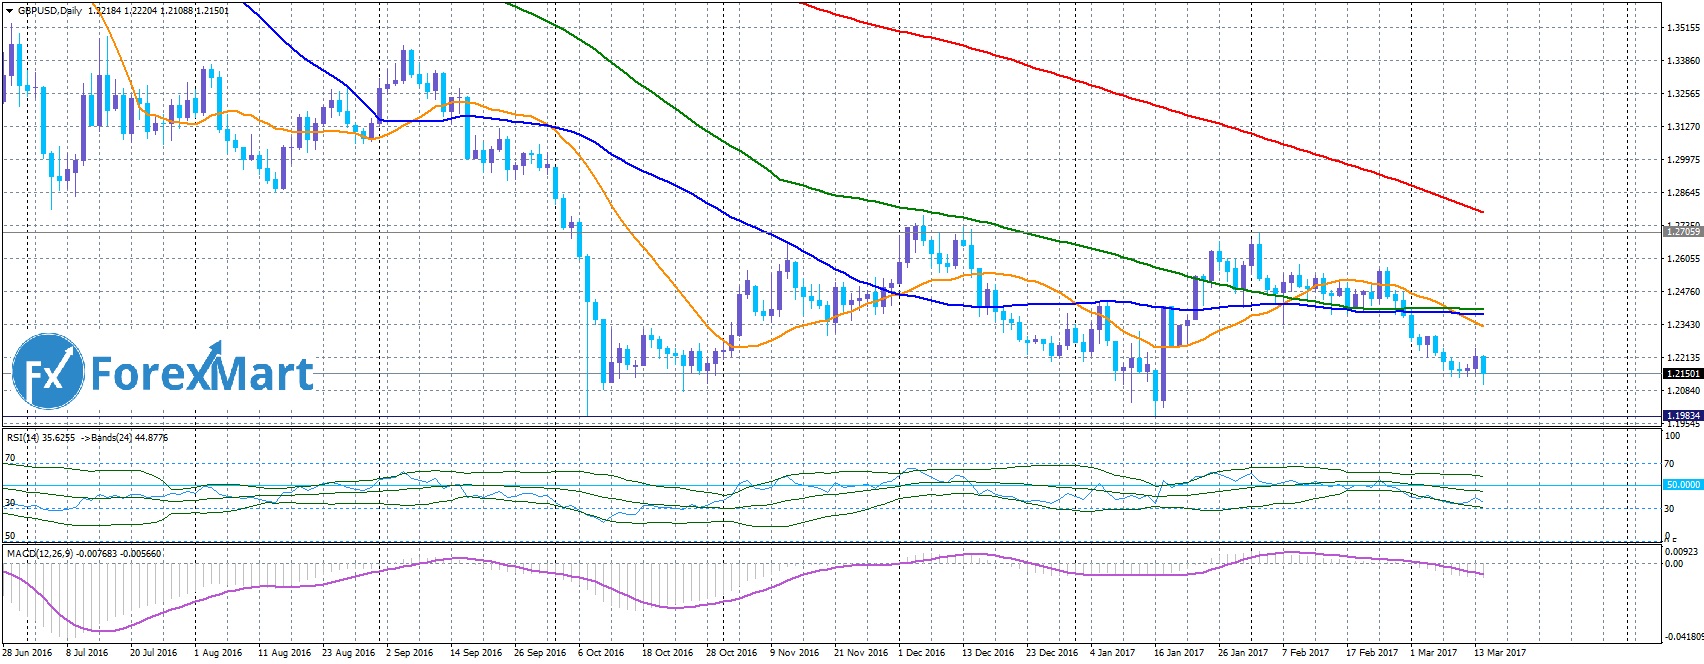Click the GBPUSD,Daily chart title
Image resolution: width=1704 pixels, height=664 pixels.
[x=50, y=11]
